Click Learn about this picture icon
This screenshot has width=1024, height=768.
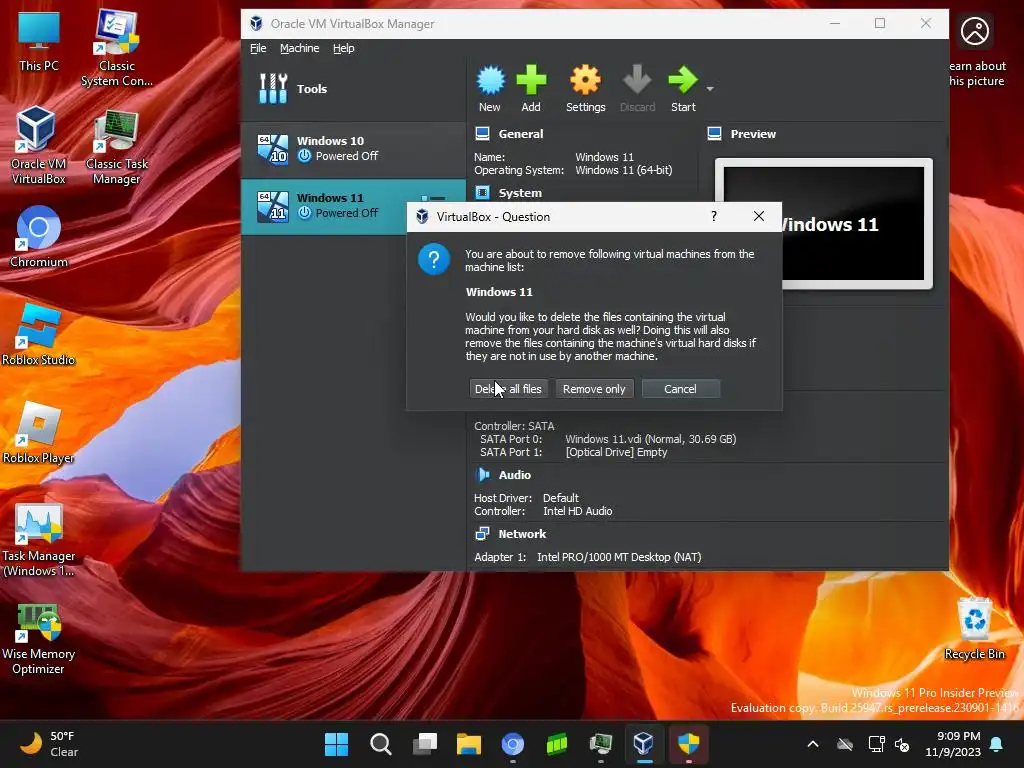tap(975, 31)
